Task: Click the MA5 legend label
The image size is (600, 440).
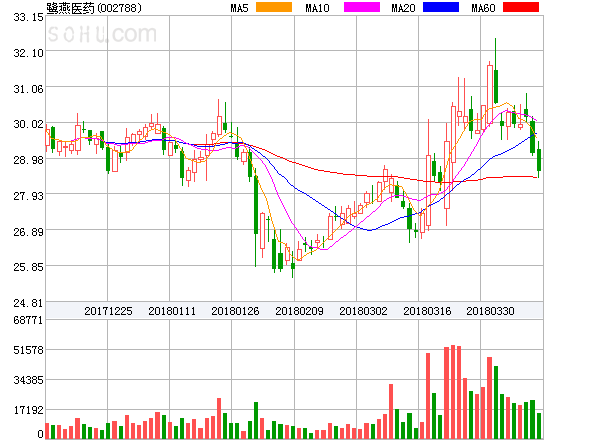Action: (x=239, y=8)
